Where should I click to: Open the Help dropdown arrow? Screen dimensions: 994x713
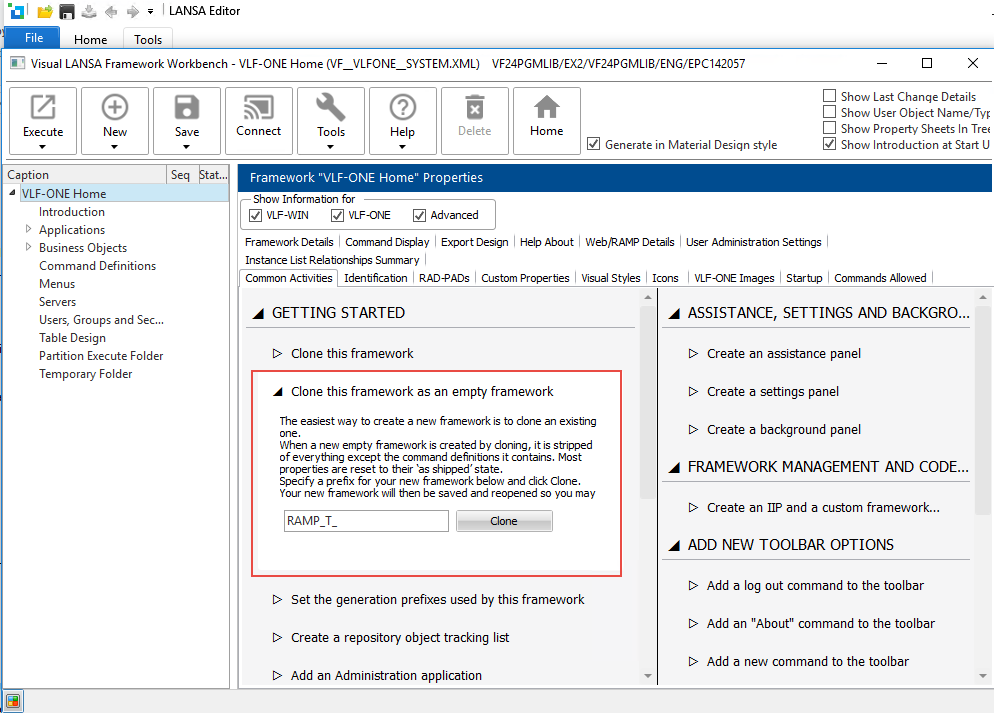[x=402, y=147]
